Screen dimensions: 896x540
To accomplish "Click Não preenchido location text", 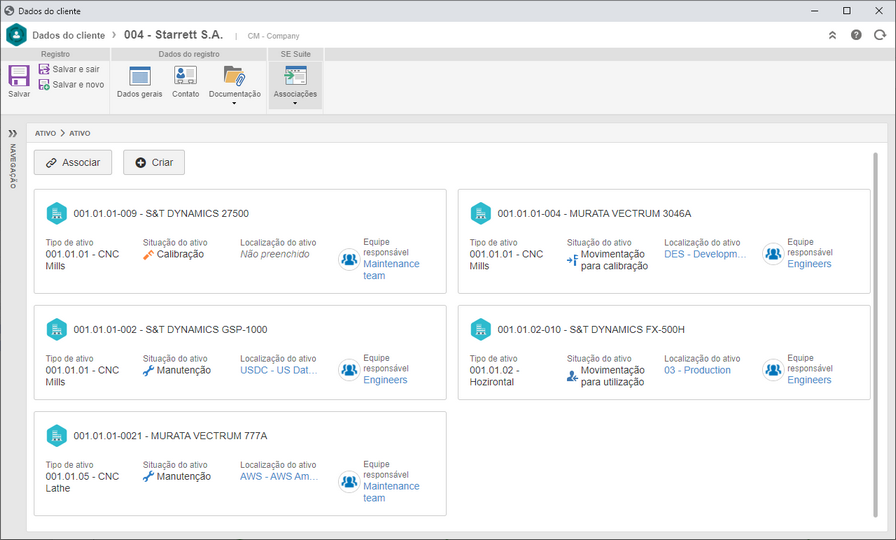I will pos(275,254).
